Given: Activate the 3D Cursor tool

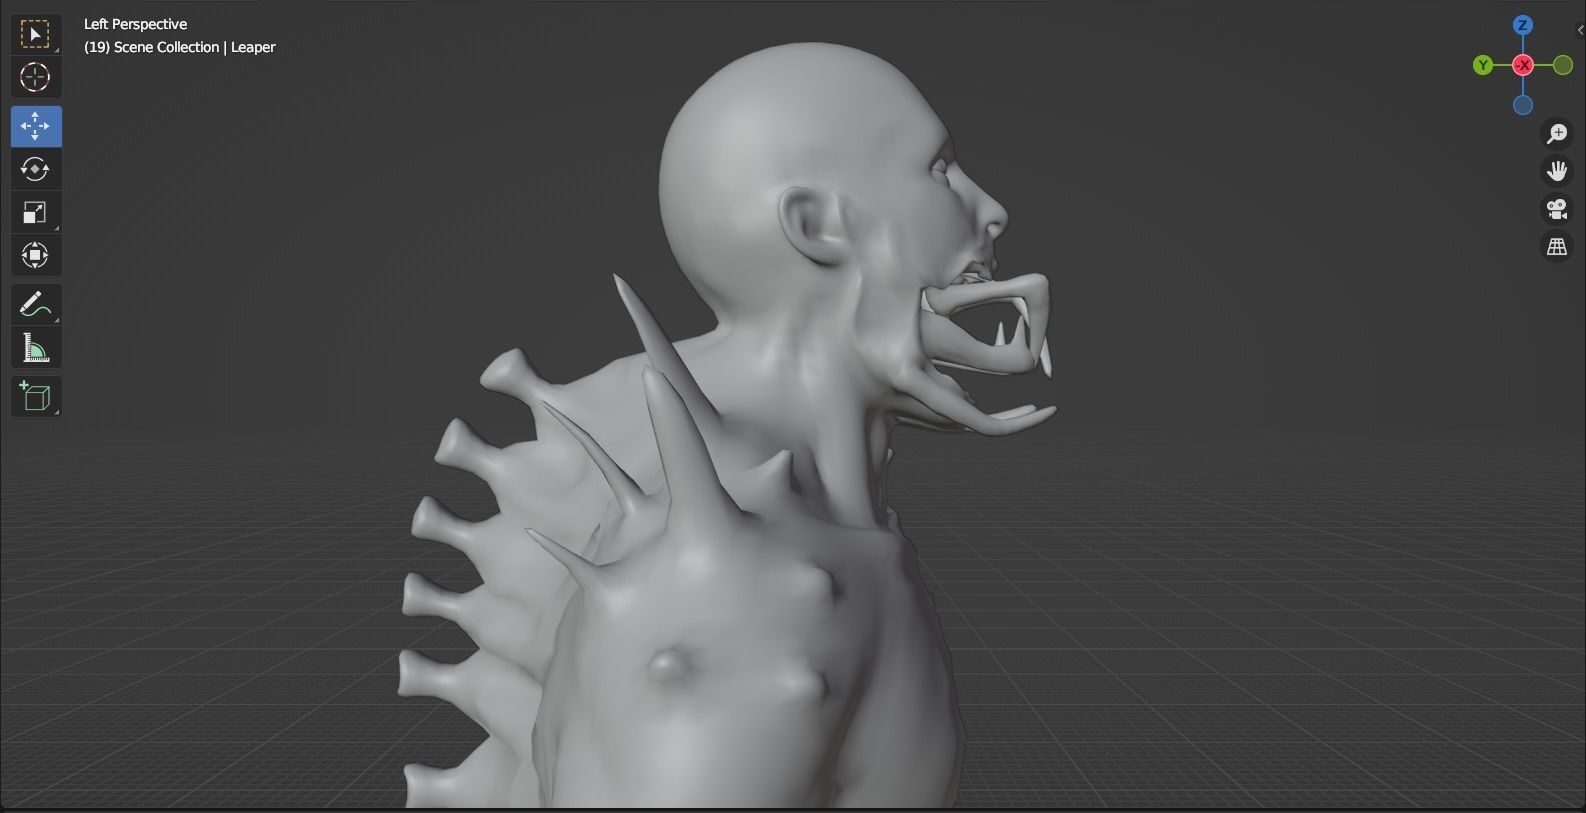Looking at the screenshot, I should pyautogui.click(x=35, y=77).
